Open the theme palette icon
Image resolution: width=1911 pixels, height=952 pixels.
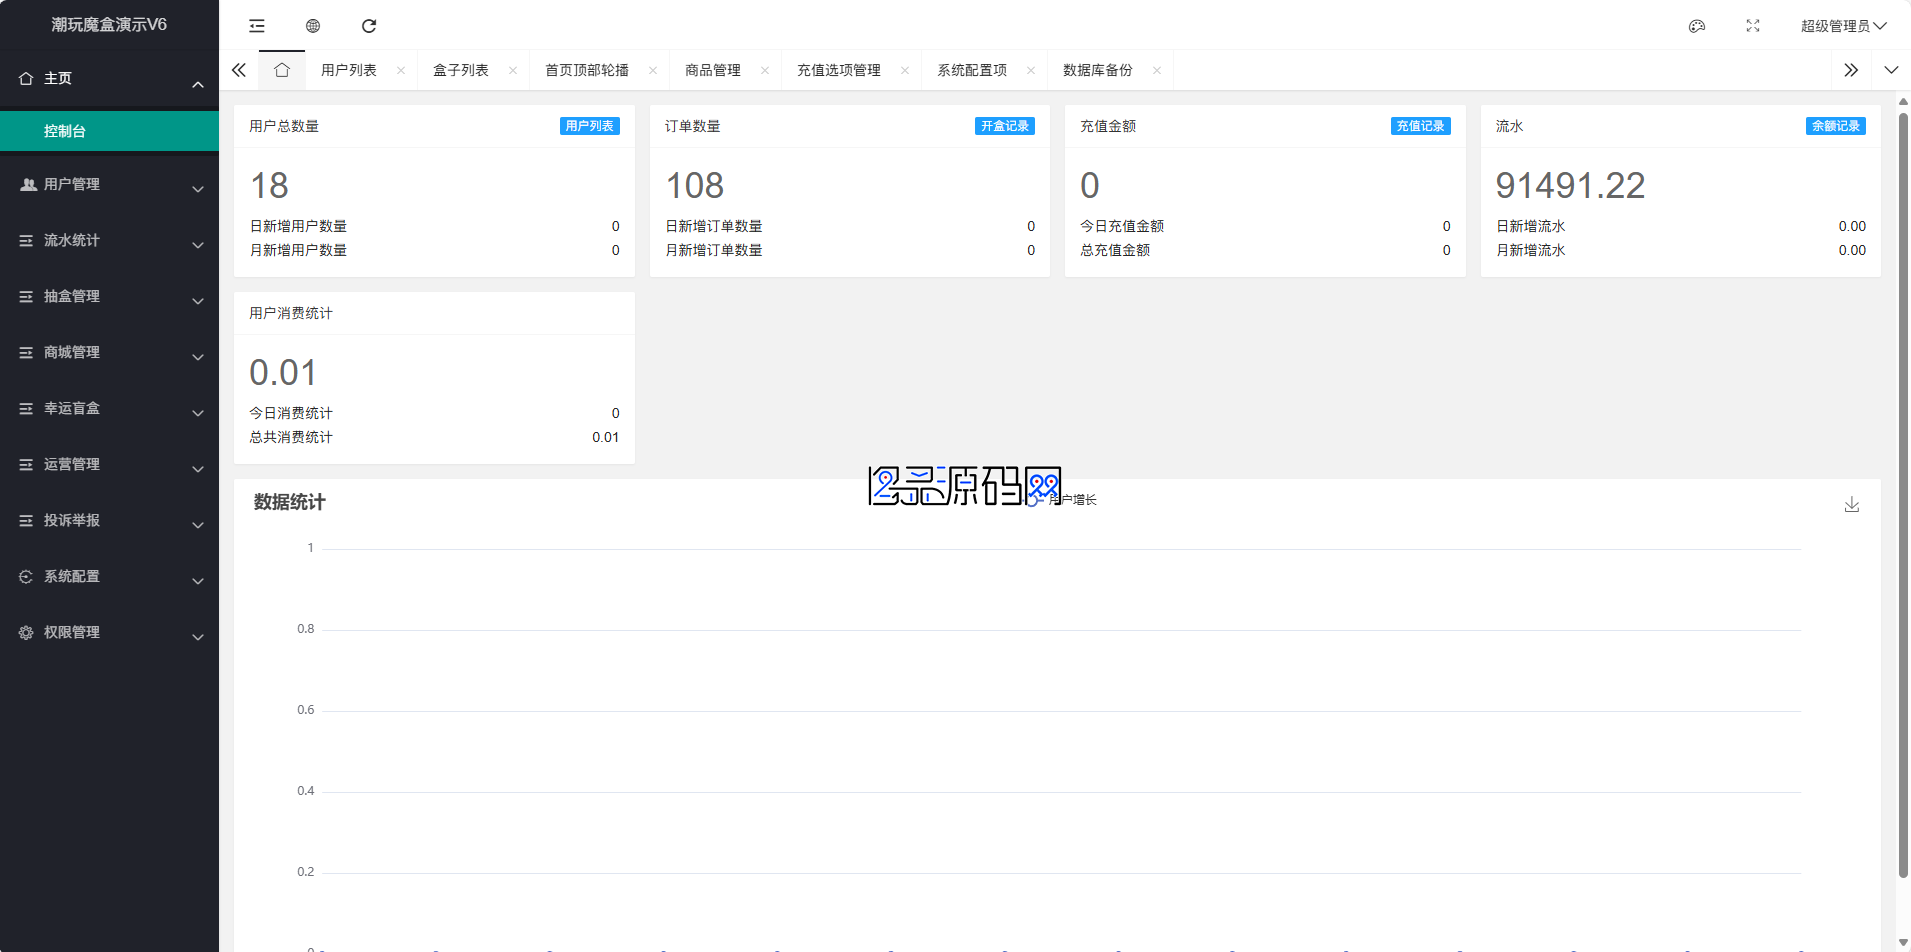(x=1697, y=26)
